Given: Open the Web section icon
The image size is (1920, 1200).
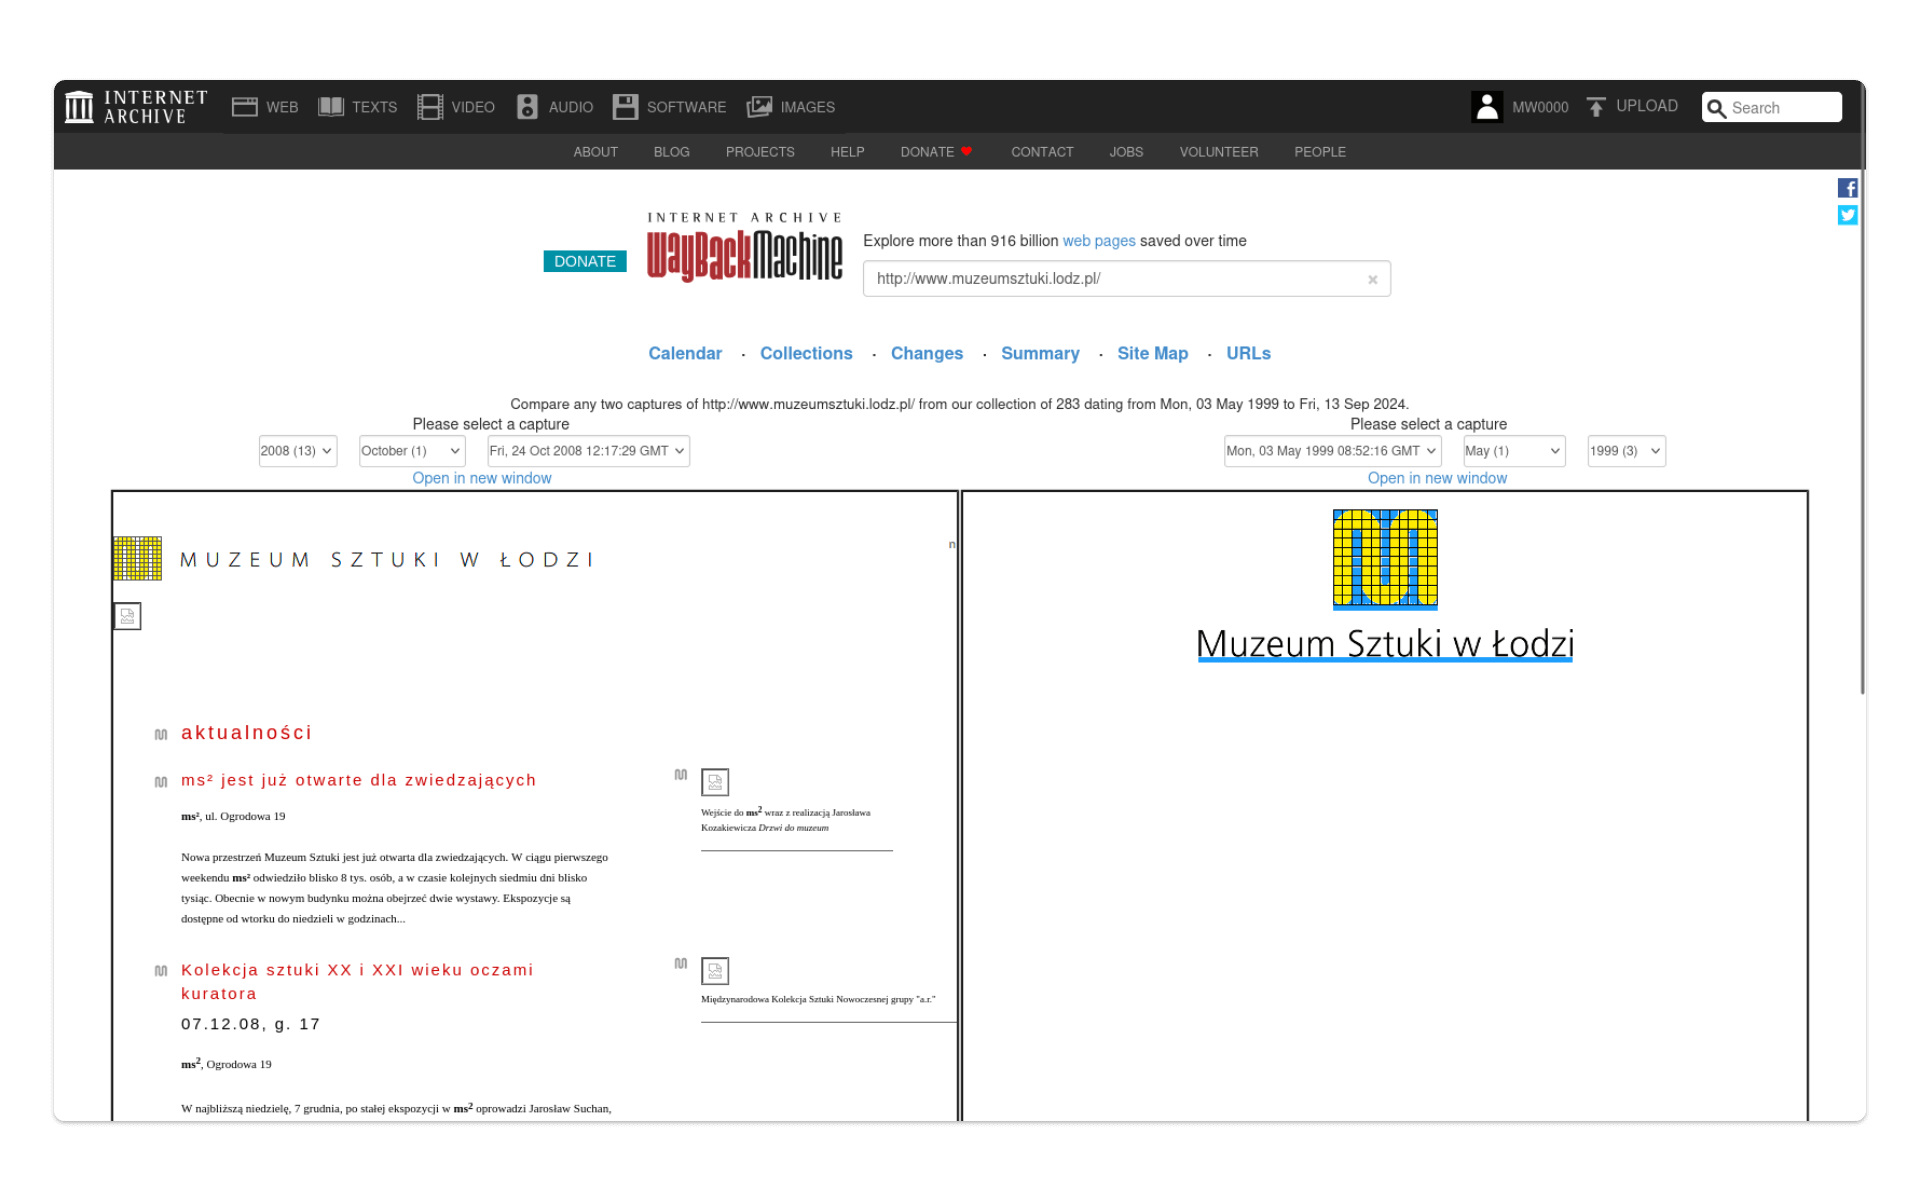Looking at the screenshot, I should click(x=245, y=107).
